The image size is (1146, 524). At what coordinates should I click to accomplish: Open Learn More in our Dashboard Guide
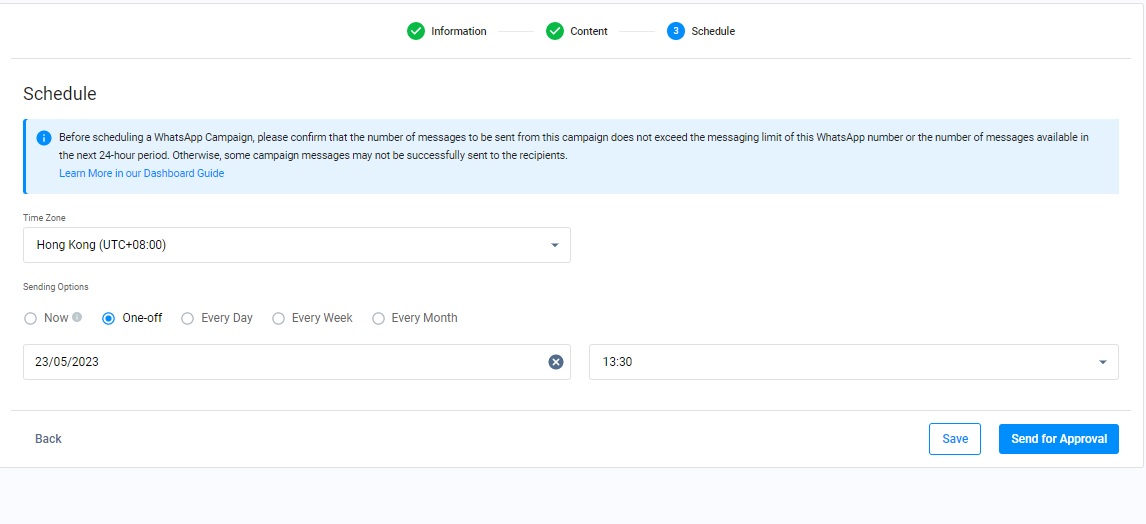pyautogui.click(x=142, y=173)
